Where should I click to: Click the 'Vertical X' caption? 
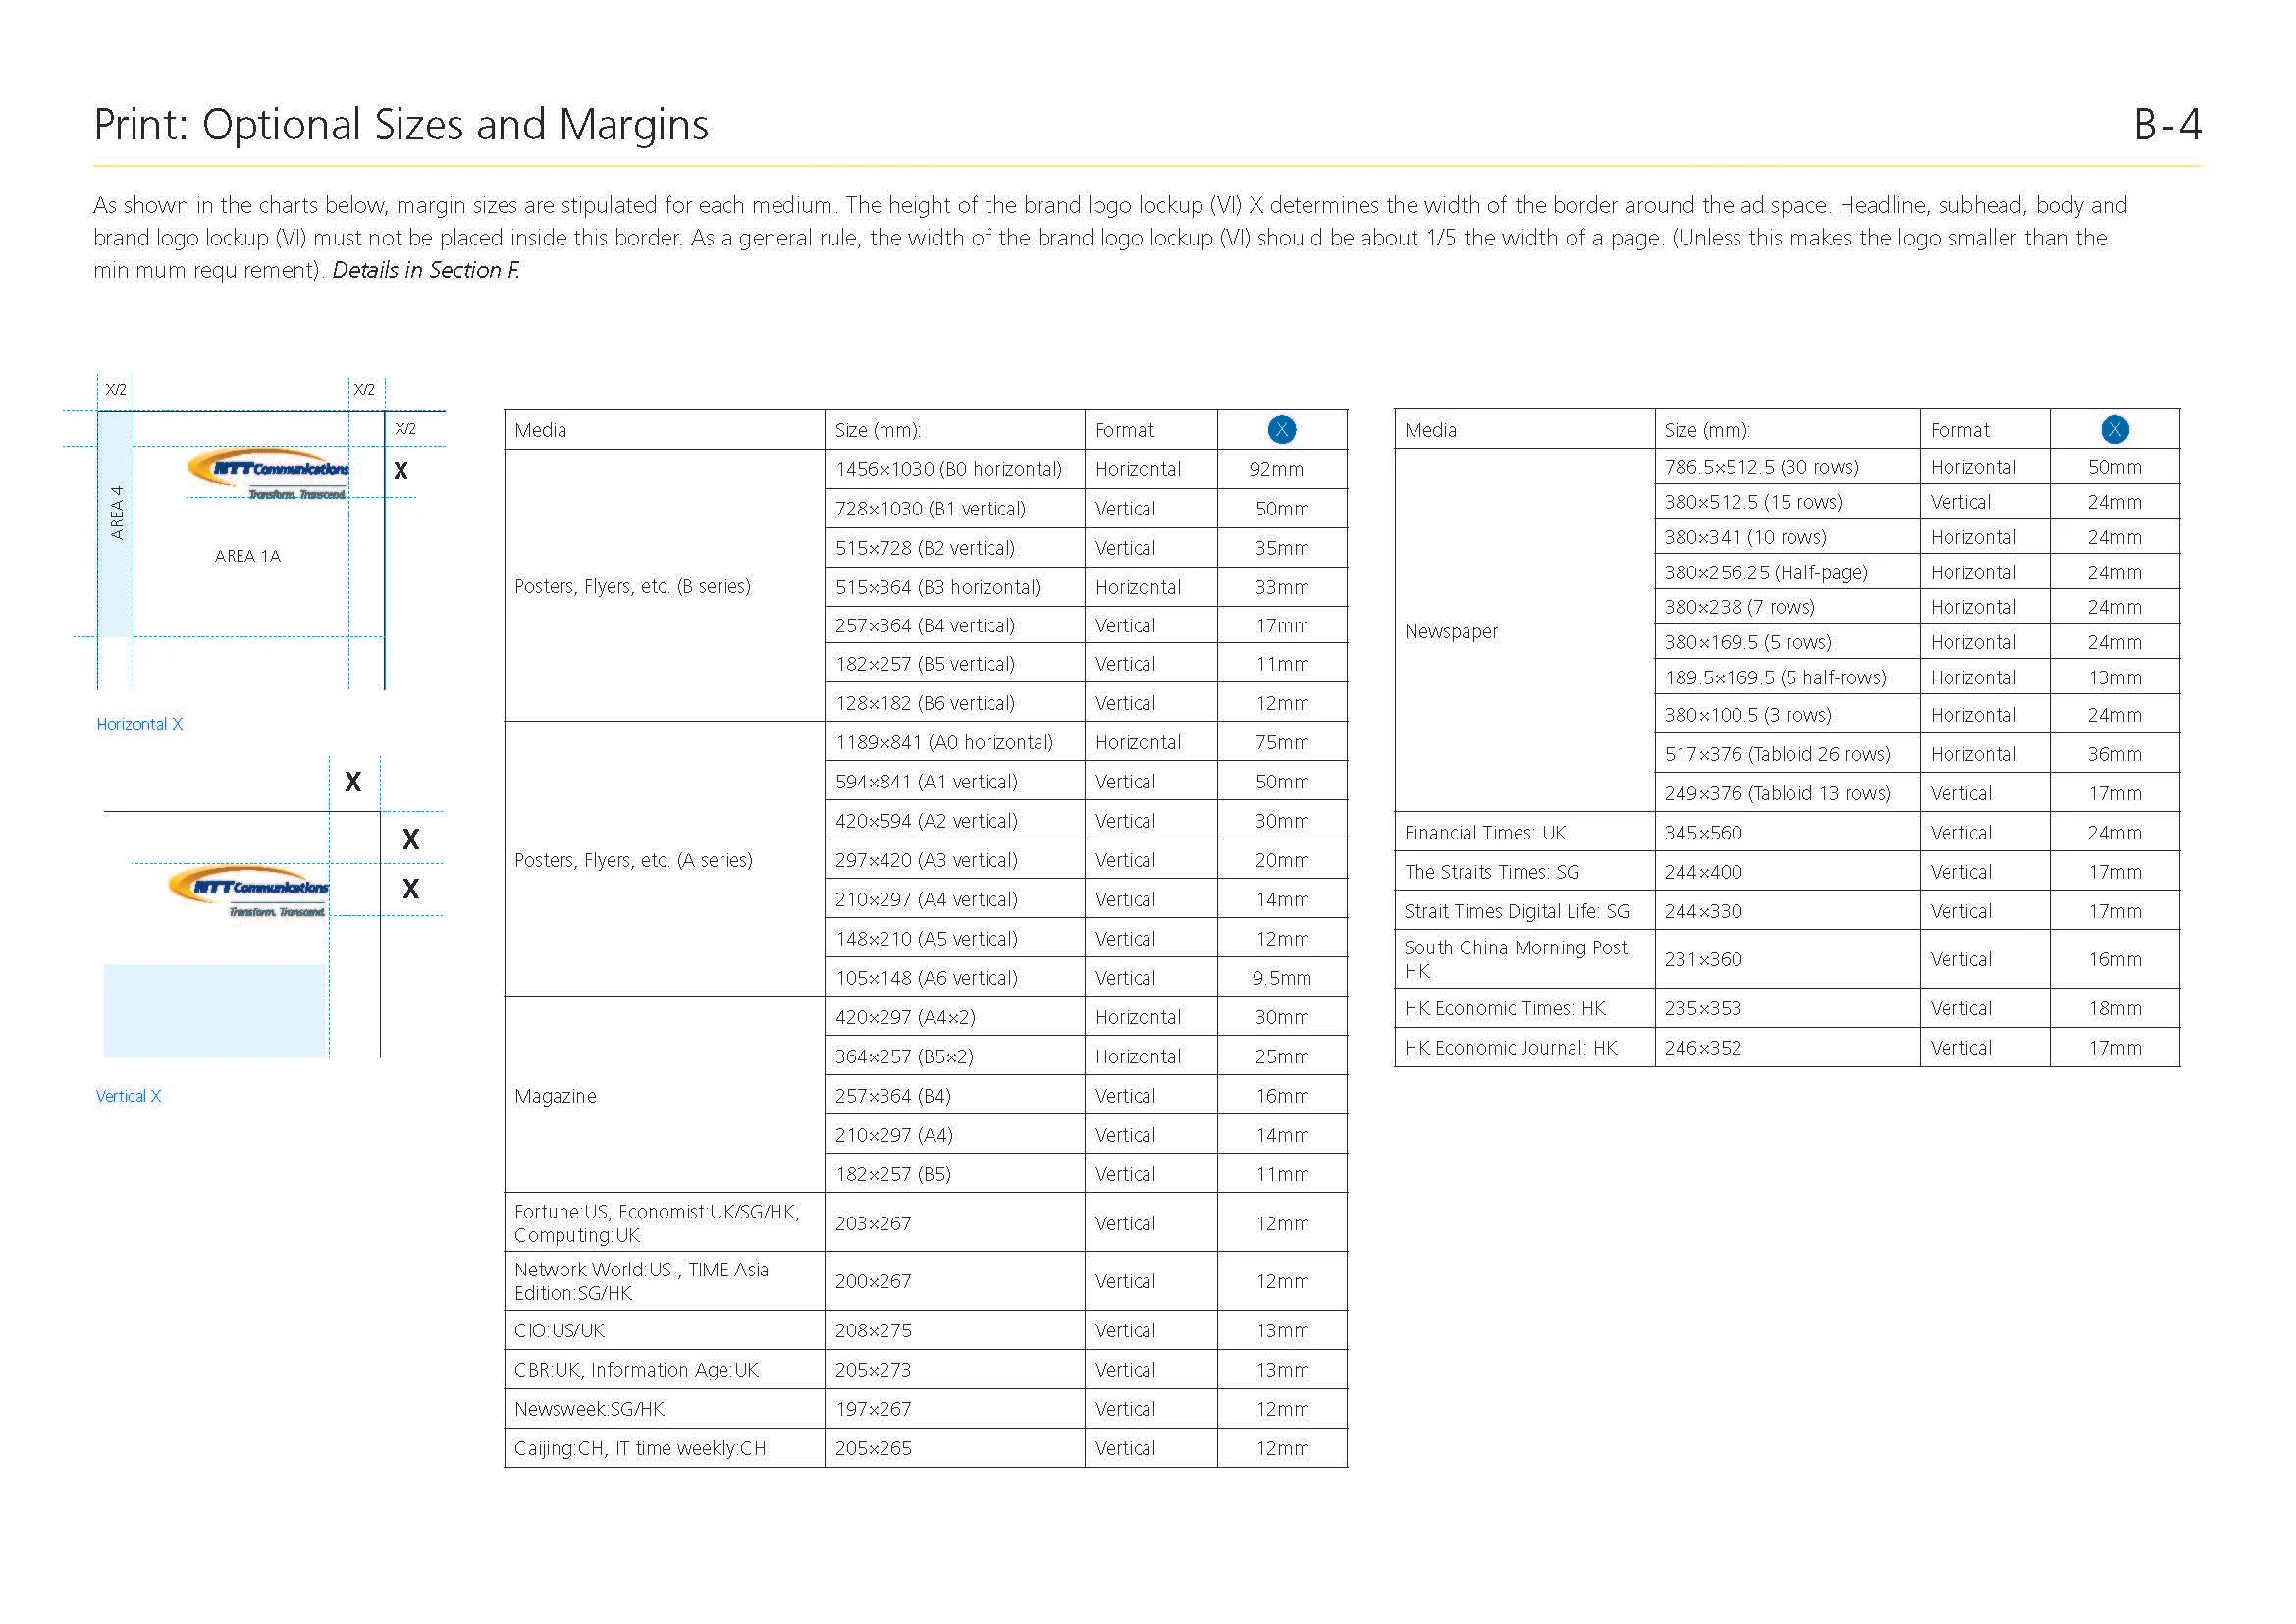(128, 1096)
